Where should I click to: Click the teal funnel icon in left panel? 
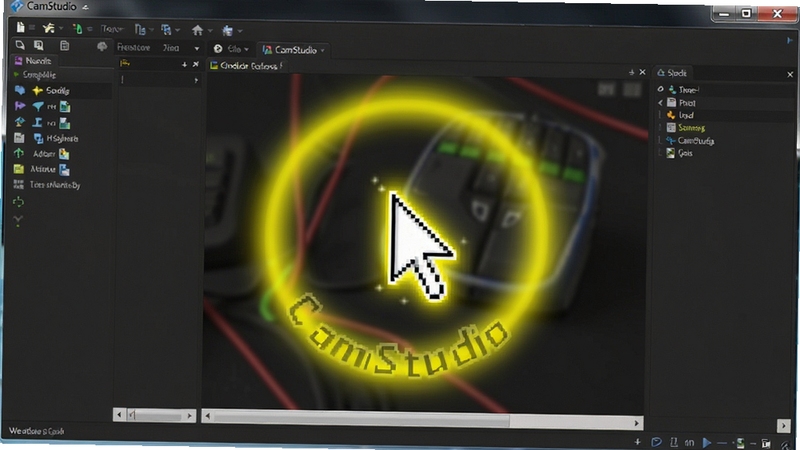click(x=38, y=107)
